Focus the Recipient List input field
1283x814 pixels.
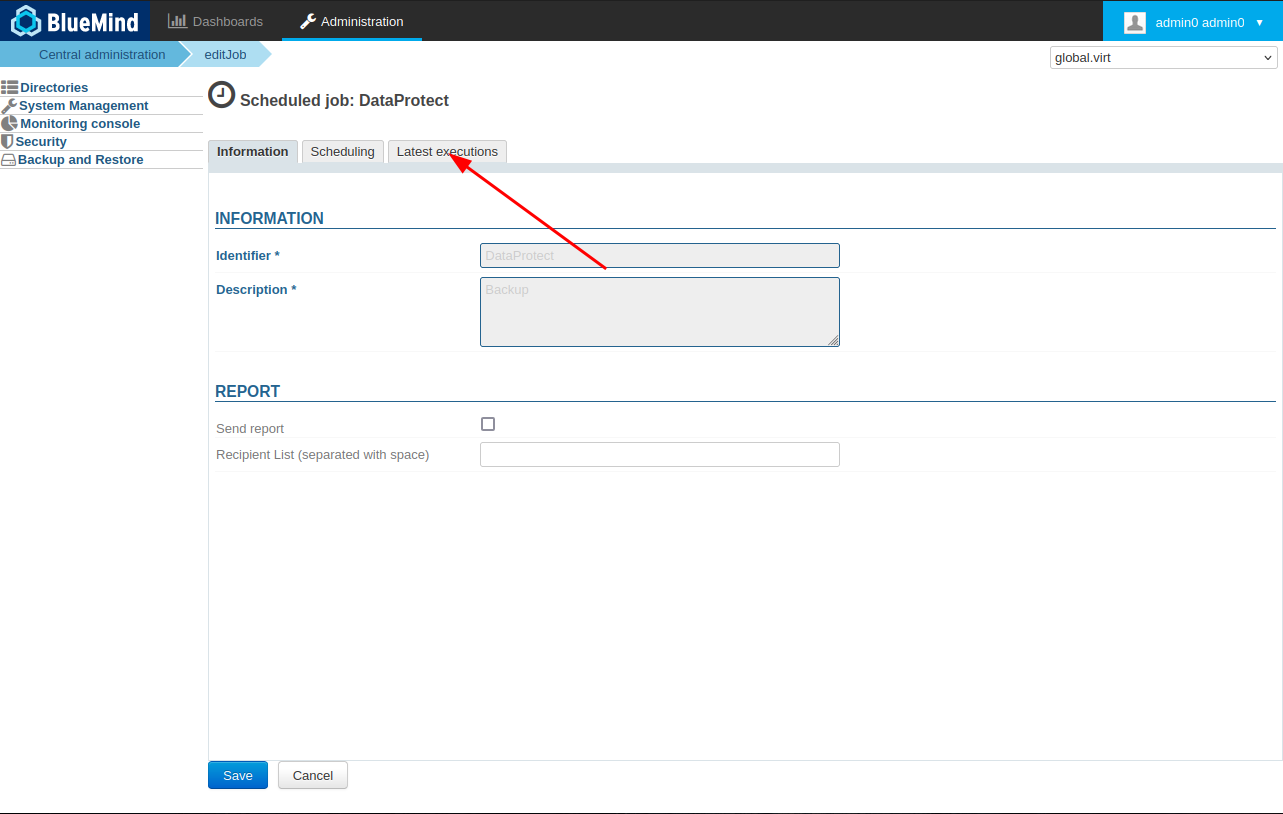(x=659, y=455)
